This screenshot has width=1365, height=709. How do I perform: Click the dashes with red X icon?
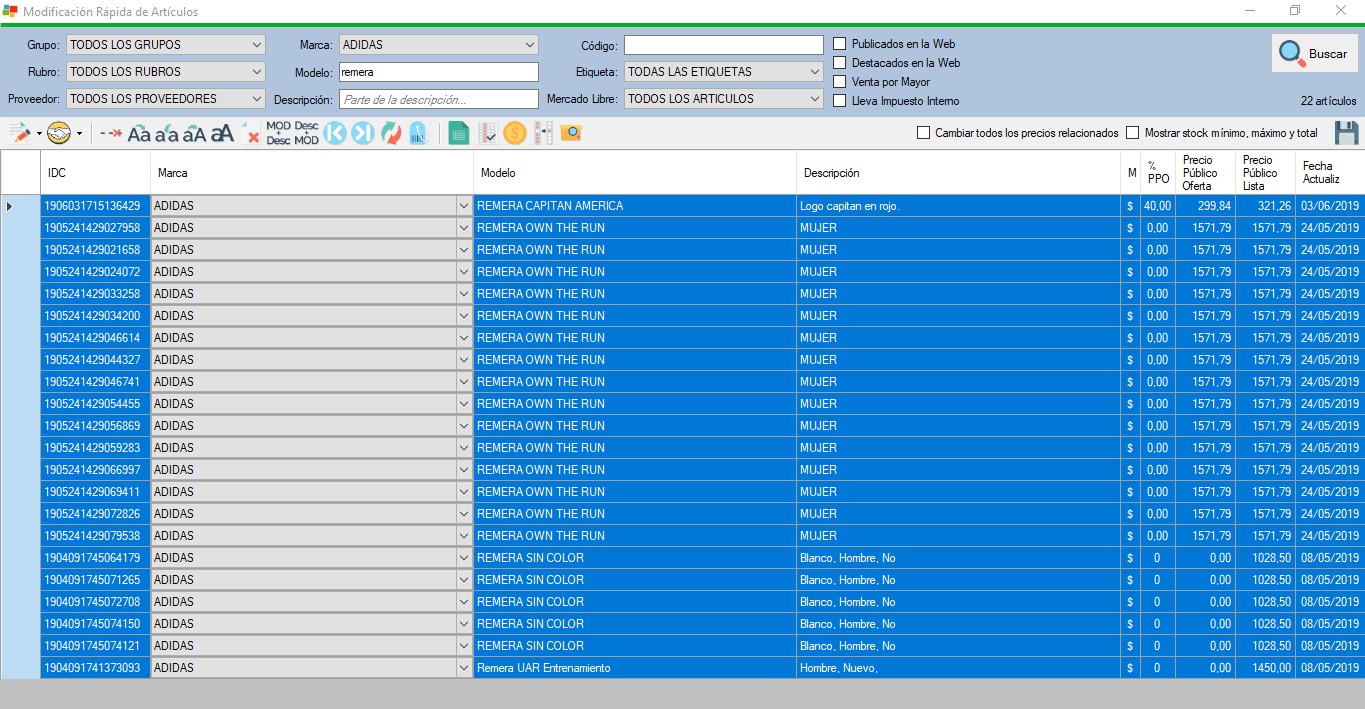(x=111, y=133)
